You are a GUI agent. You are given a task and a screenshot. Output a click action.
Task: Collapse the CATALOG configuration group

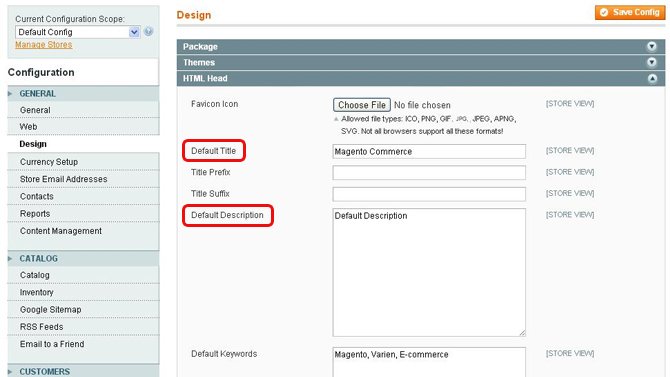[x=83, y=259]
